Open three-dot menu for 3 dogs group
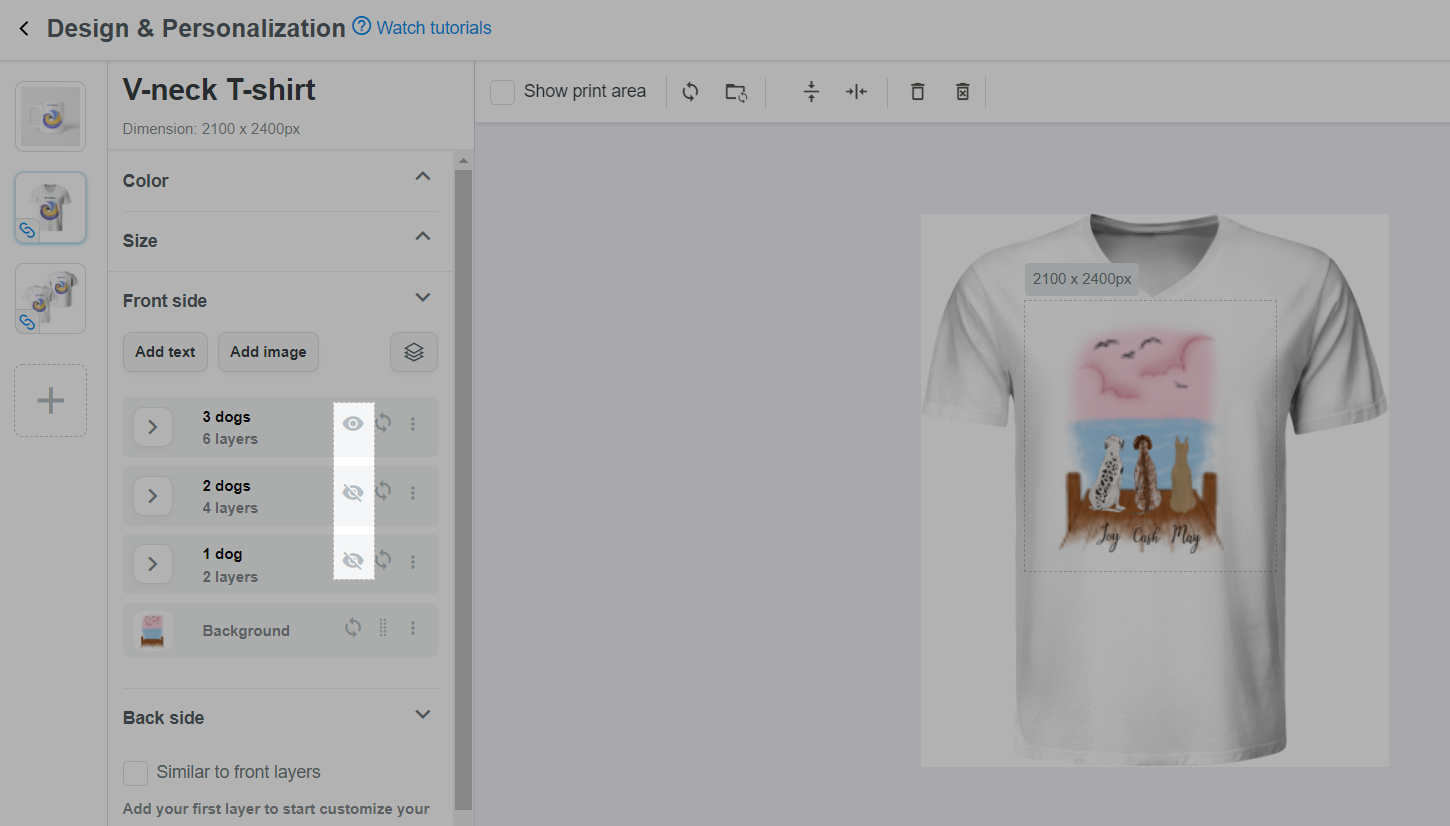 (x=413, y=424)
